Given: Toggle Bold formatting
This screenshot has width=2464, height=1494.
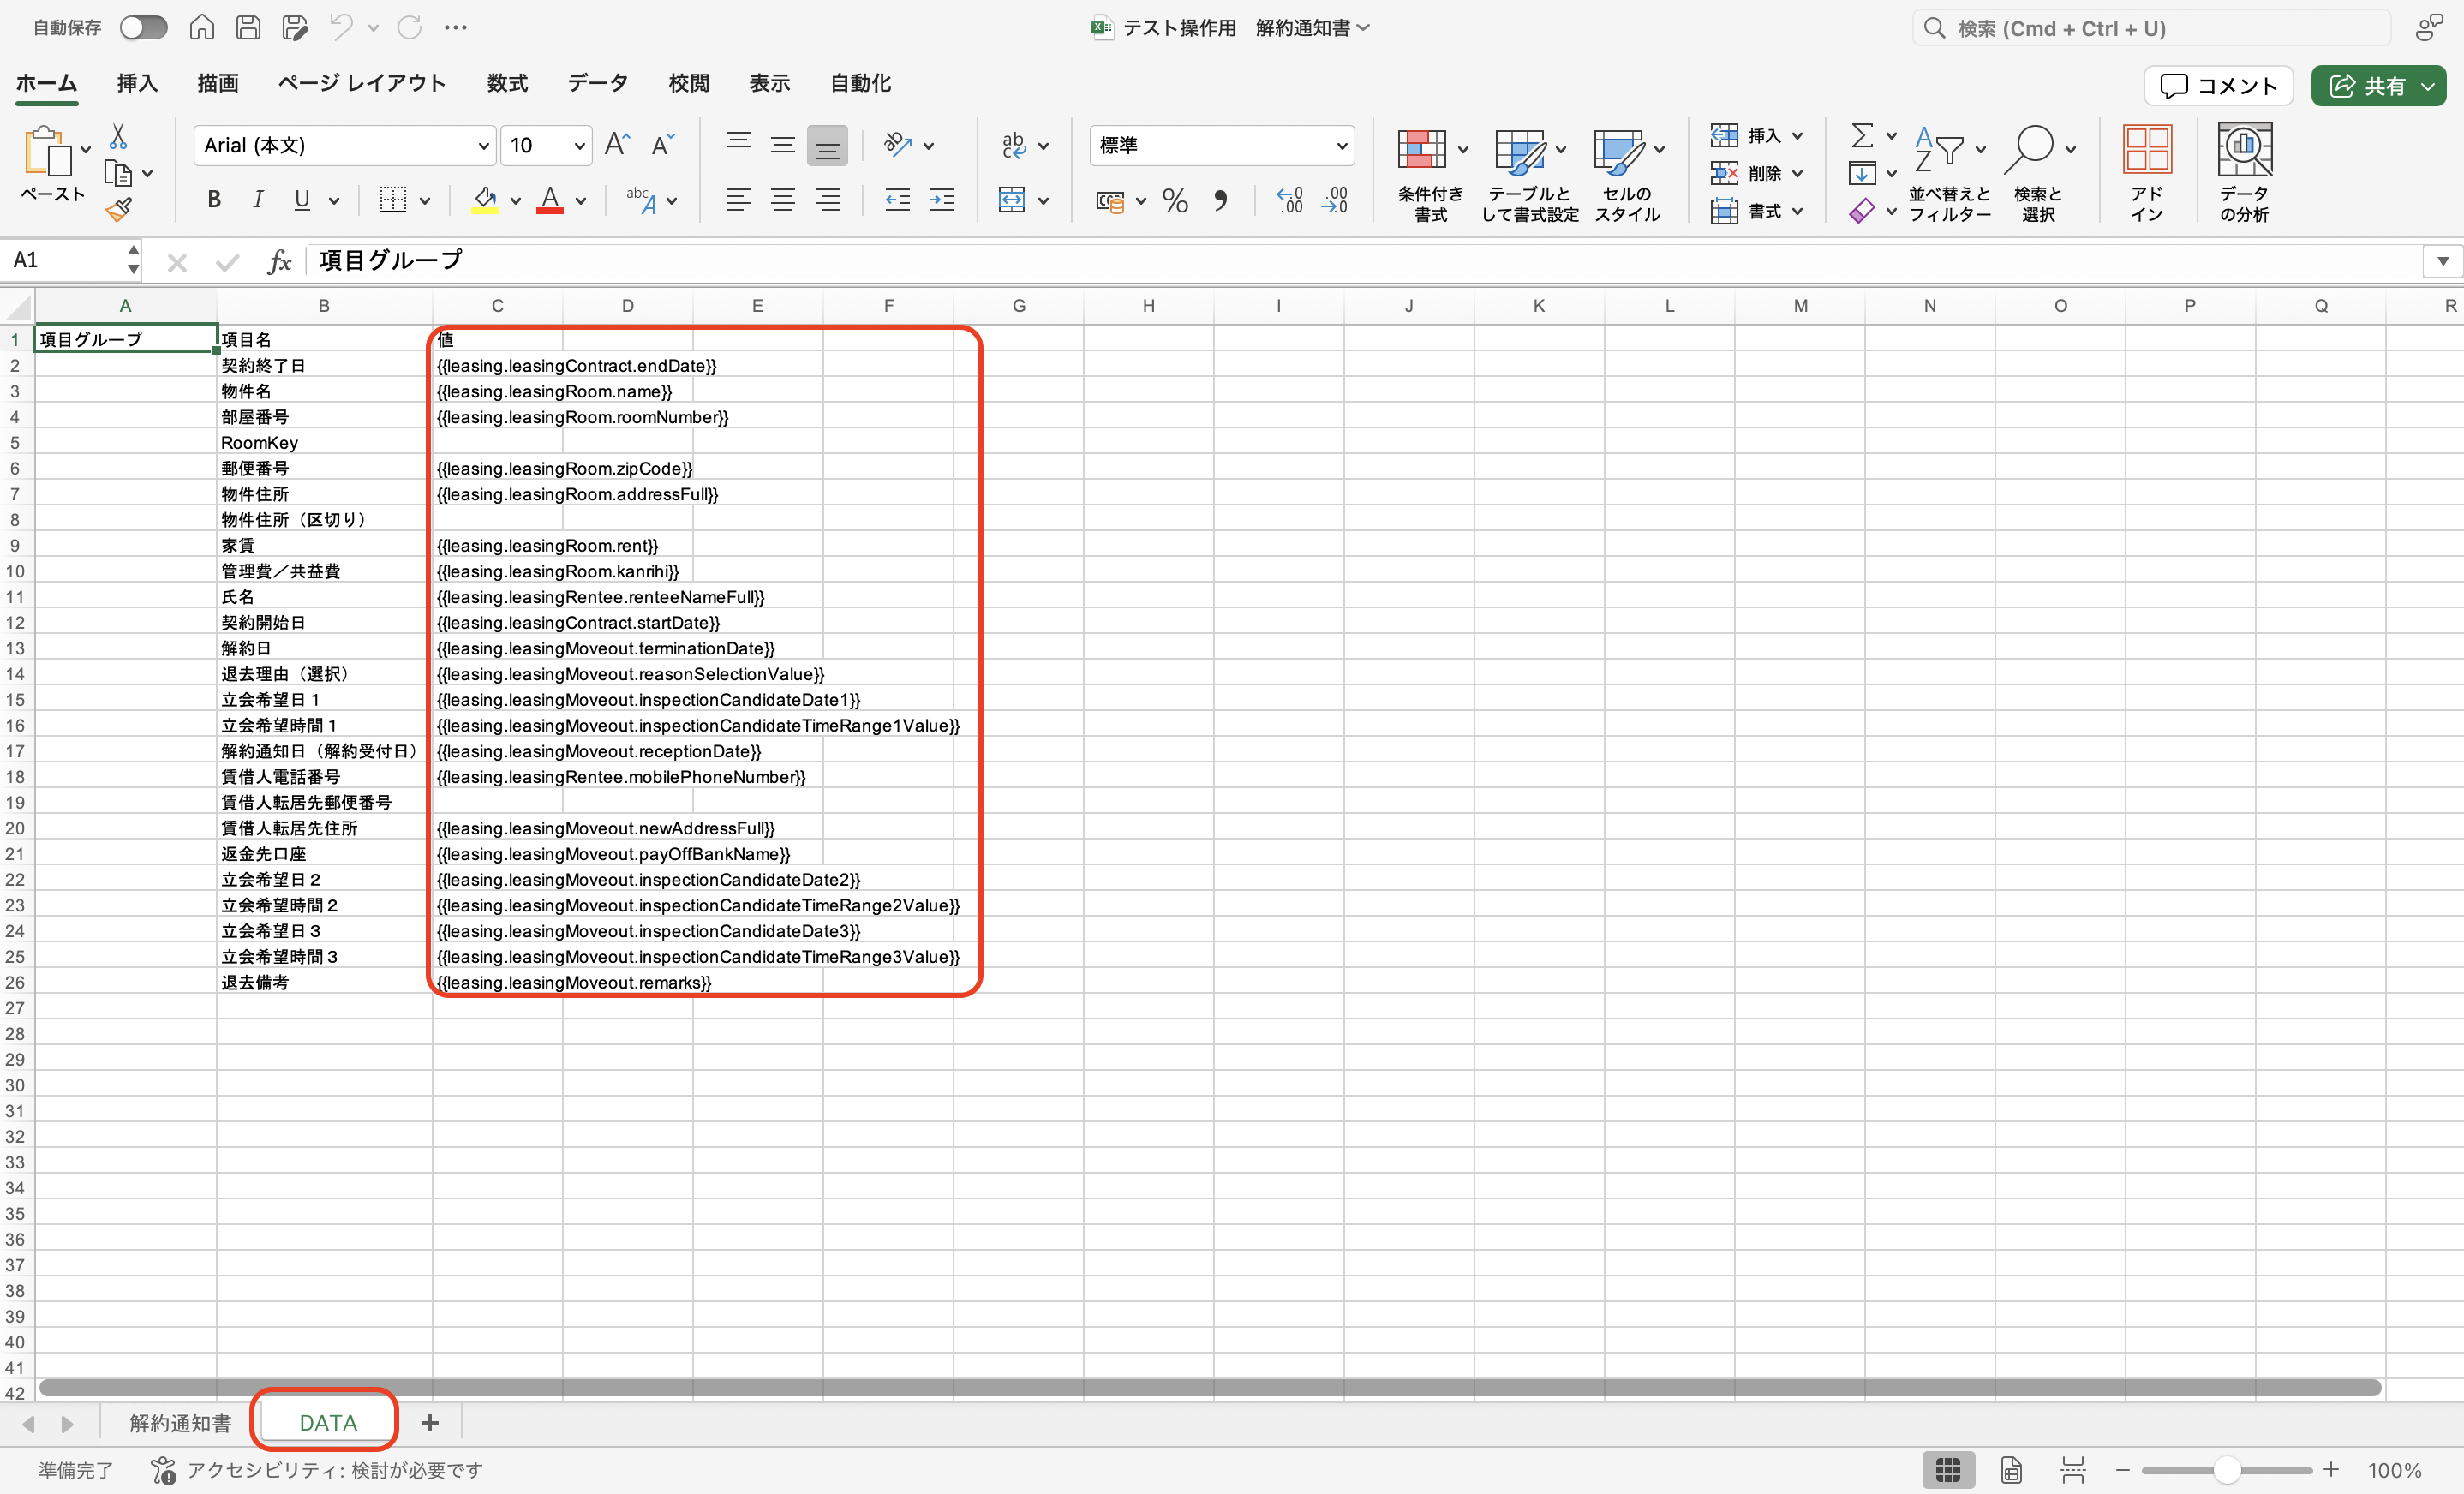Looking at the screenshot, I should pos(213,200).
